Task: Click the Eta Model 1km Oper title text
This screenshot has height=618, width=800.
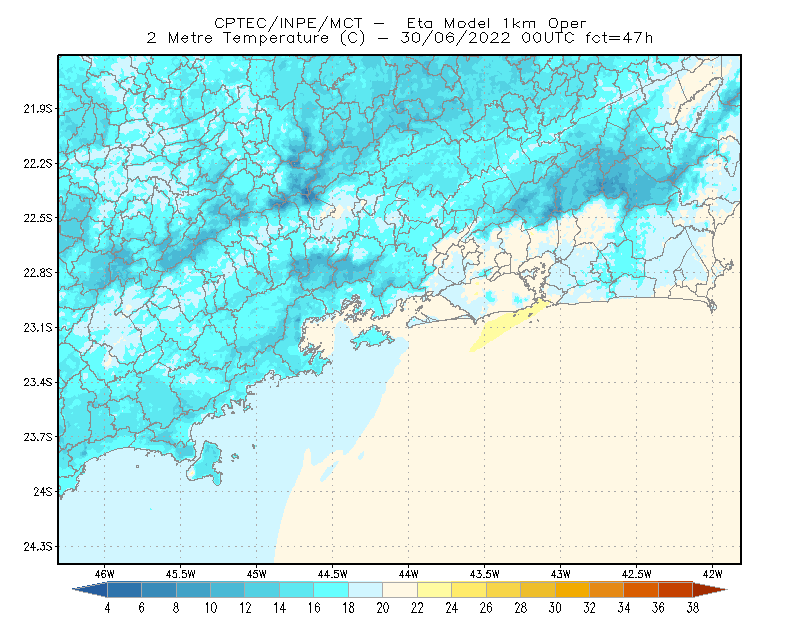Action: (496, 23)
